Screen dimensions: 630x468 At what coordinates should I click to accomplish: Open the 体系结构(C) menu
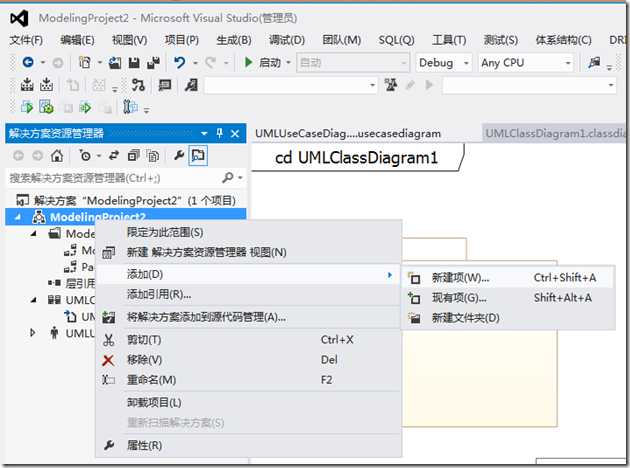click(563, 40)
